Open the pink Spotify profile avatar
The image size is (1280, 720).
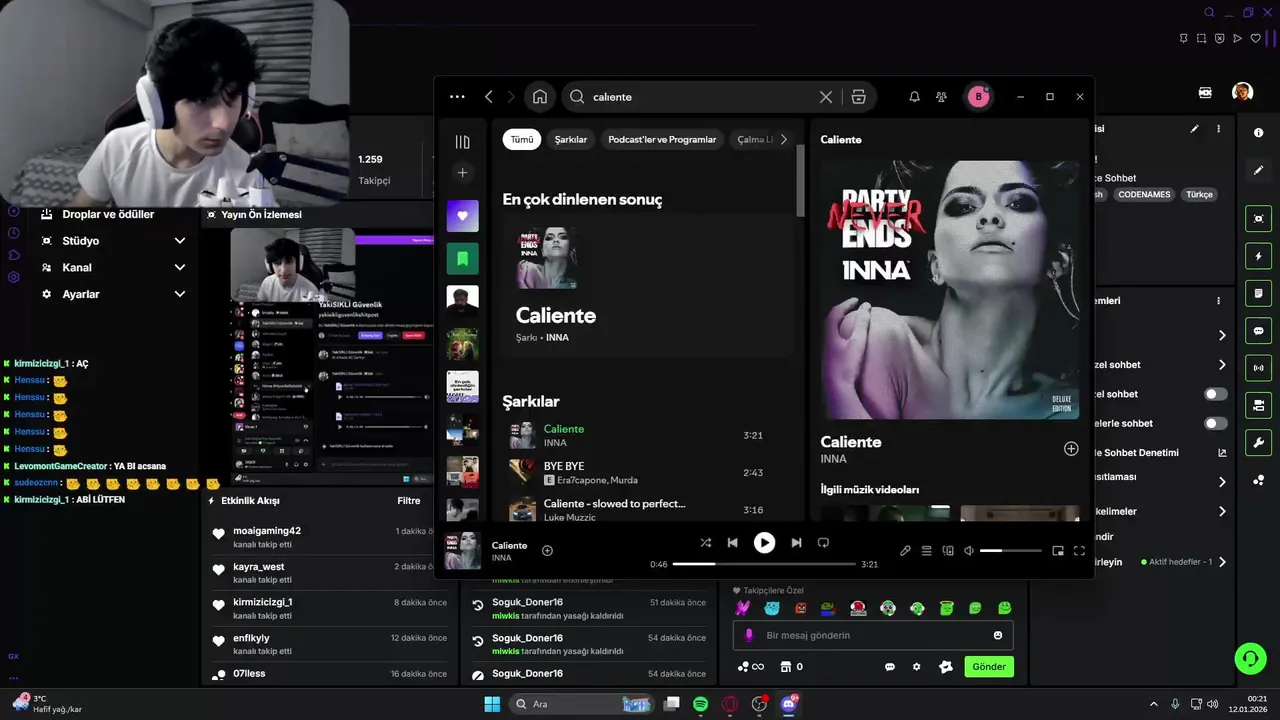coord(978,97)
